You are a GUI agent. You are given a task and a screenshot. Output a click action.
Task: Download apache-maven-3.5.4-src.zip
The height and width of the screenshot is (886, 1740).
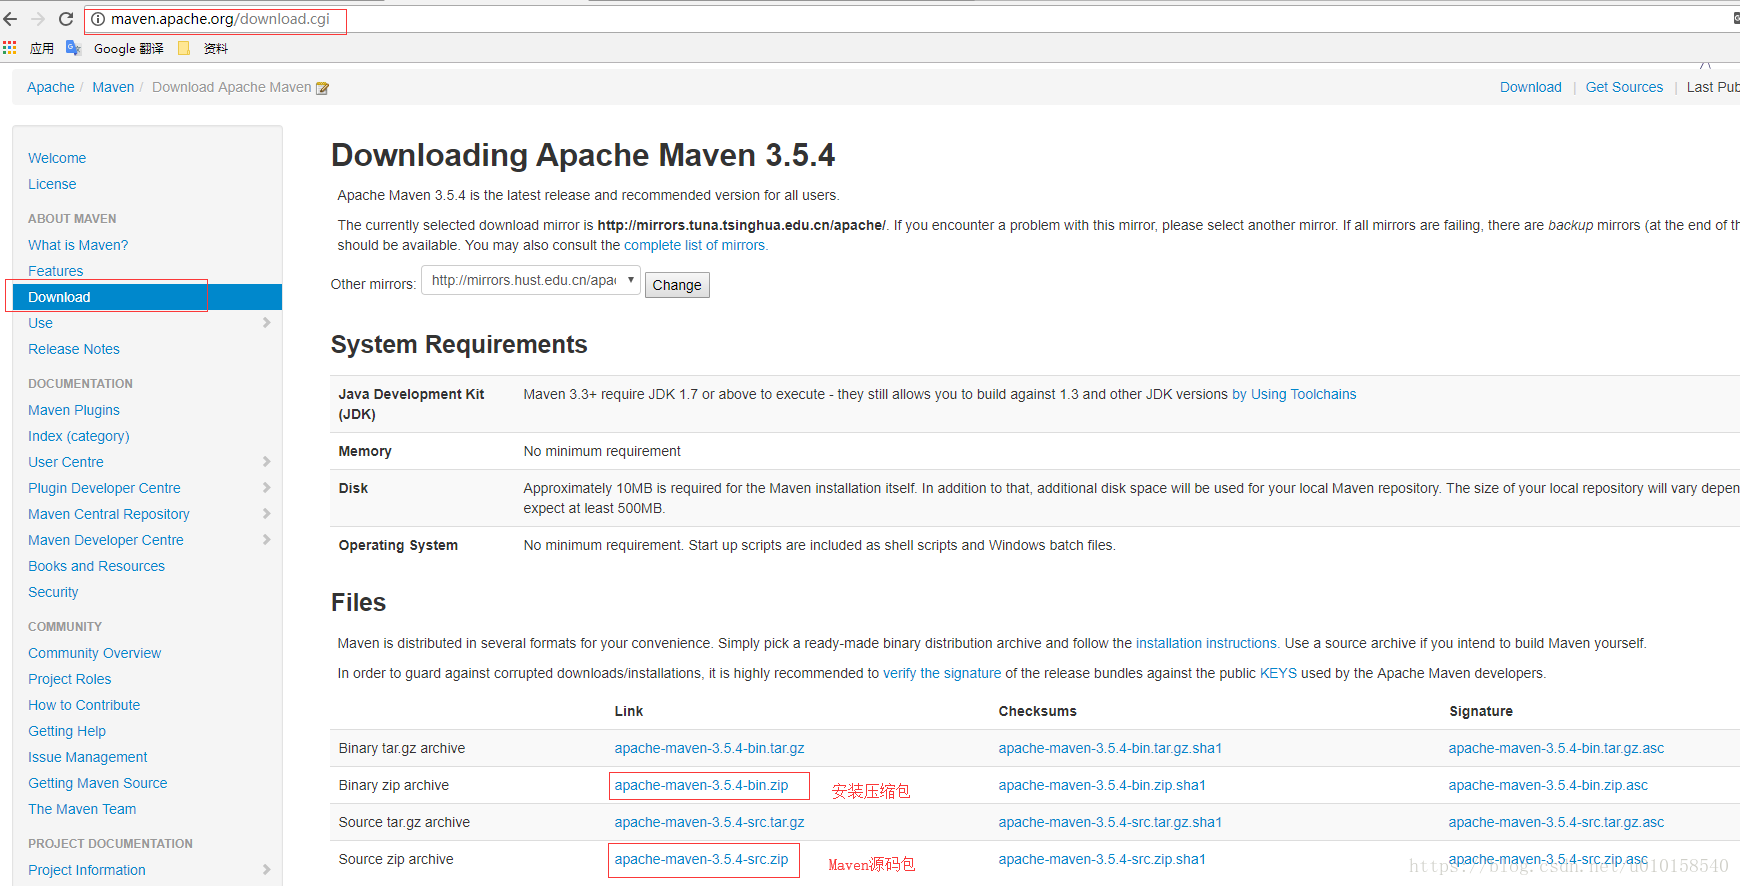[701, 859]
